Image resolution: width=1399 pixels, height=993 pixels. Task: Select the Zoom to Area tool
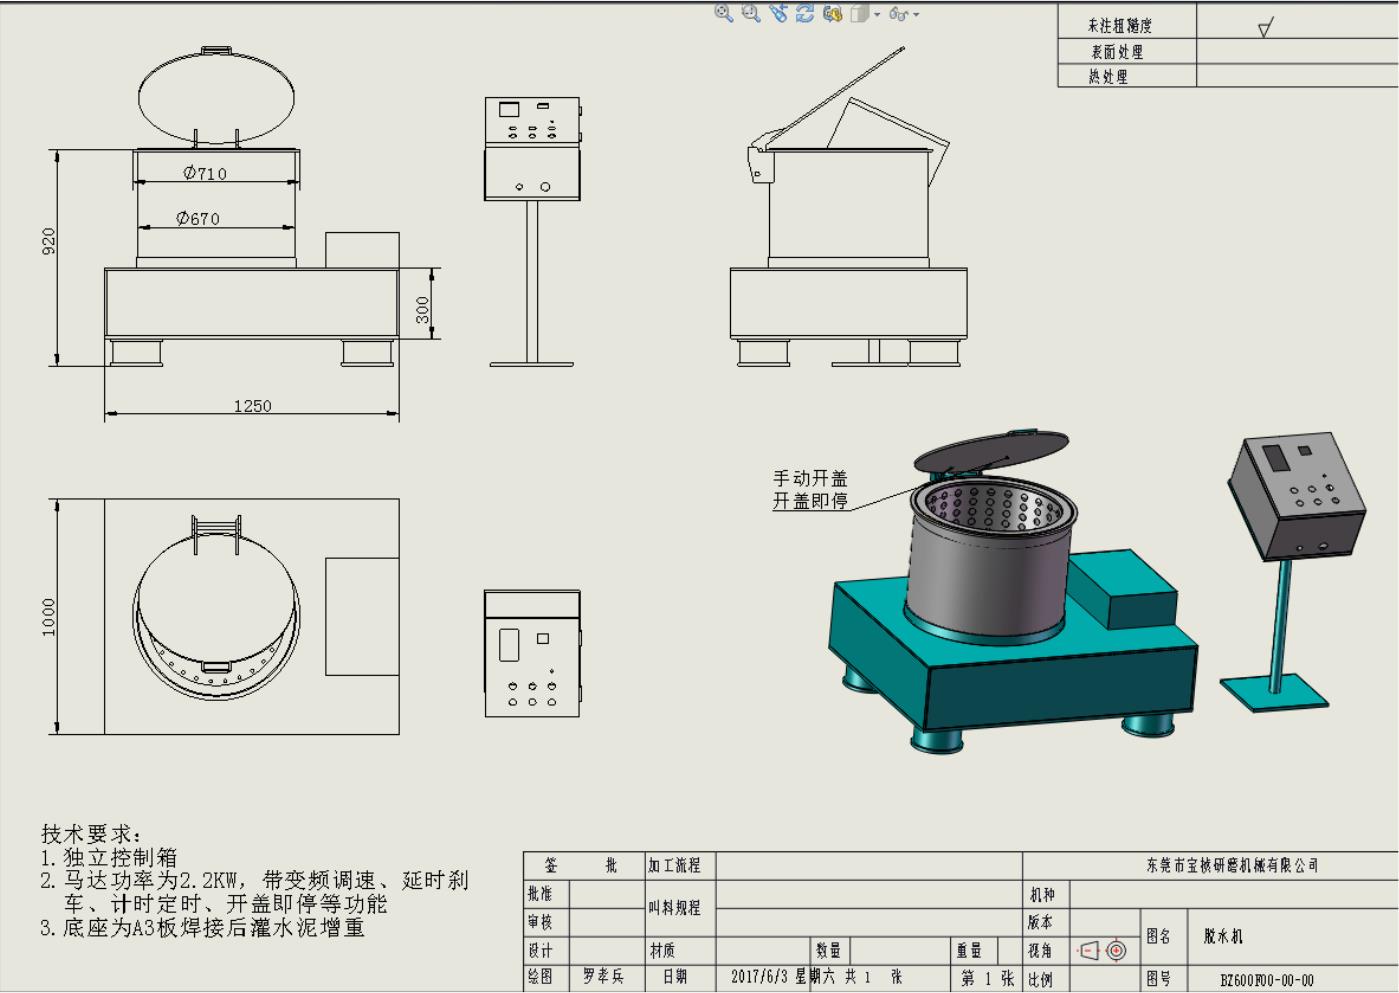(750, 13)
